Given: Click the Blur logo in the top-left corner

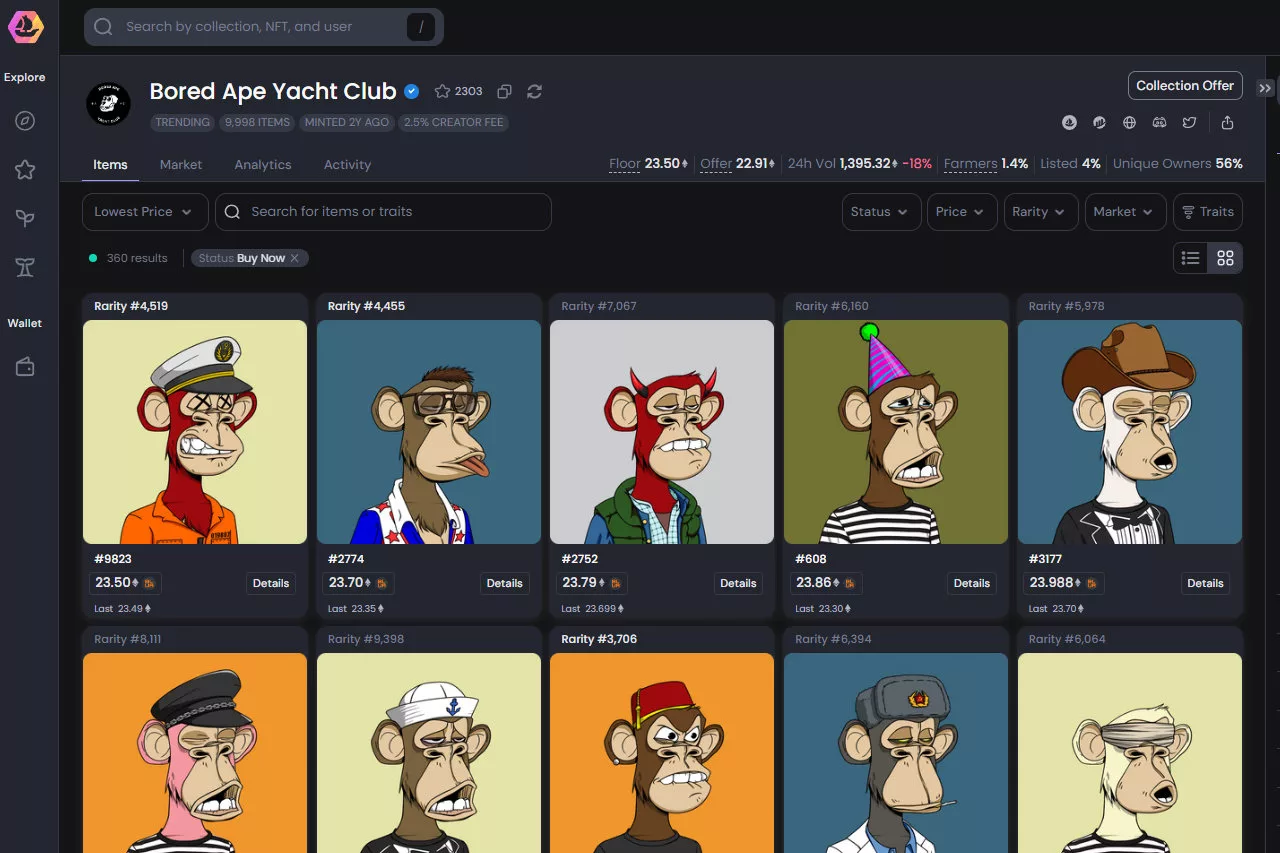Looking at the screenshot, I should (x=25, y=26).
